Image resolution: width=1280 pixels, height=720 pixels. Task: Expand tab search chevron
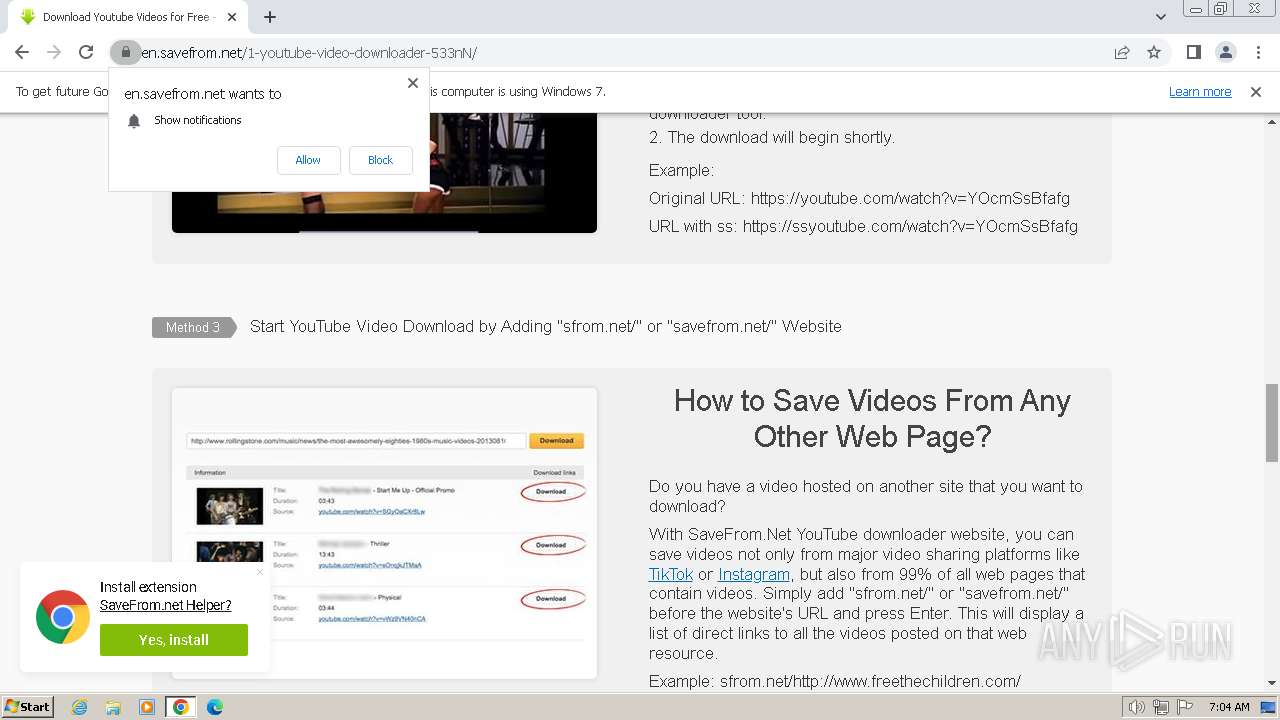coord(1160,17)
